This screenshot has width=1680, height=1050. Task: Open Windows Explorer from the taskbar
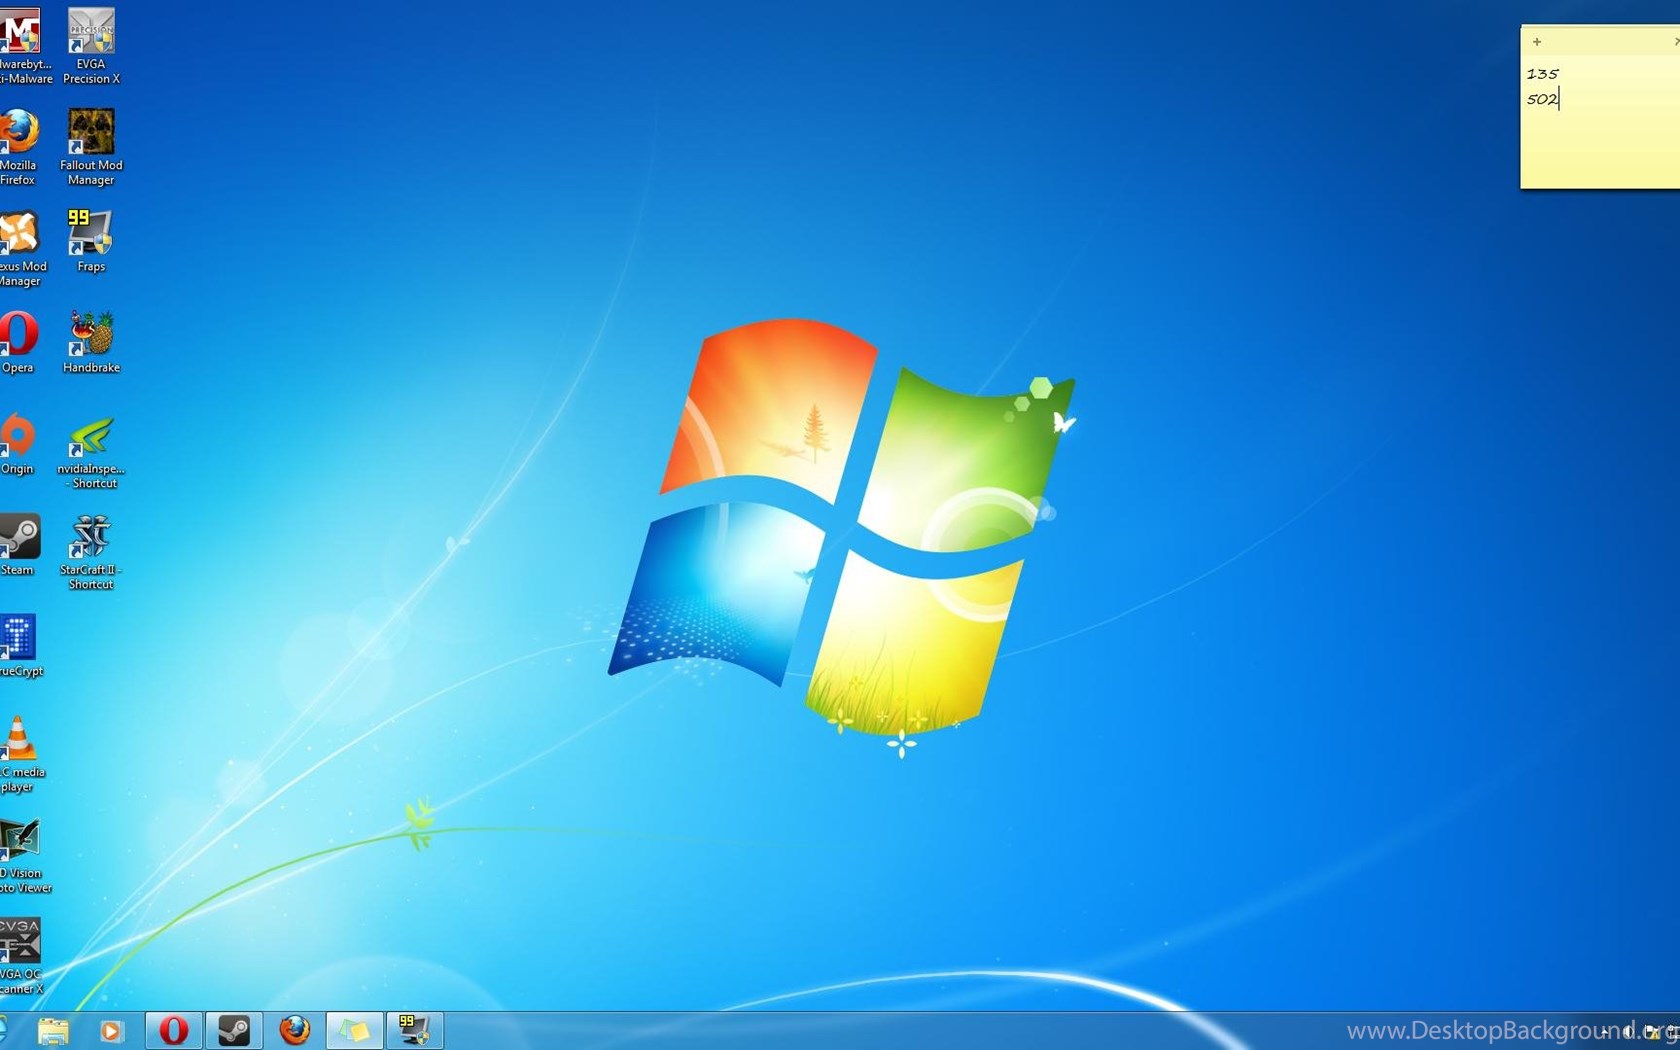click(x=53, y=1030)
